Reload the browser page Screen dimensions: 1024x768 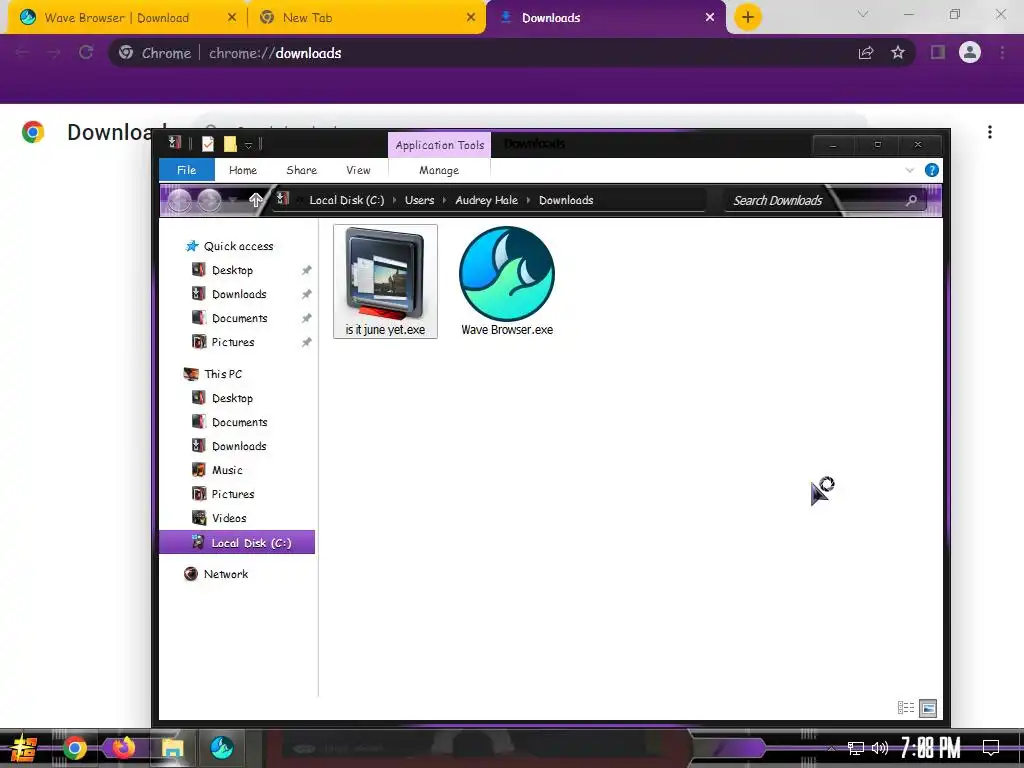point(86,52)
